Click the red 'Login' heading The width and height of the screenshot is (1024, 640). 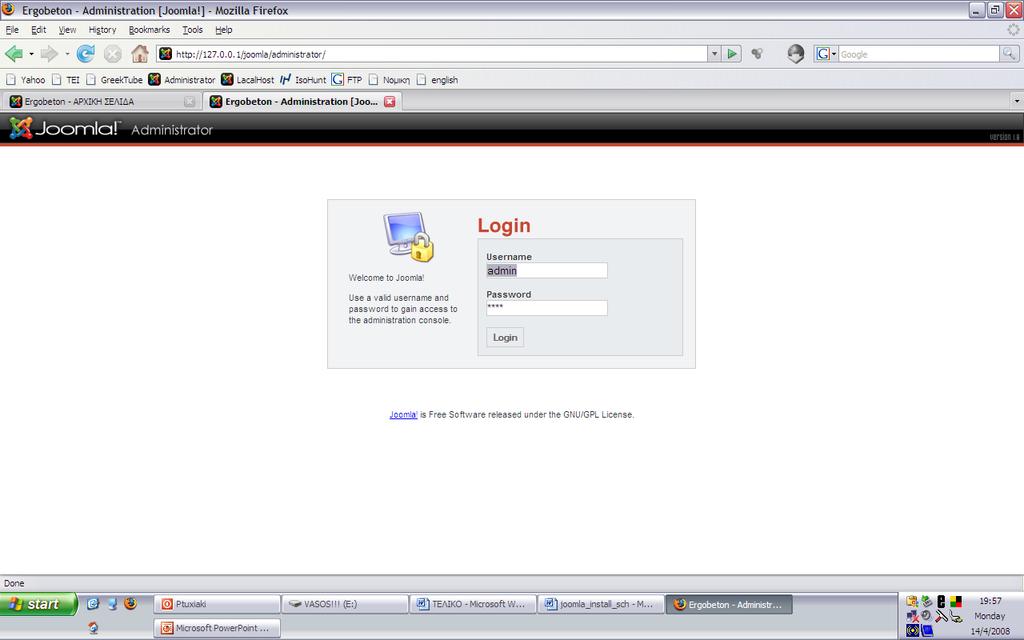pyautogui.click(x=504, y=225)
